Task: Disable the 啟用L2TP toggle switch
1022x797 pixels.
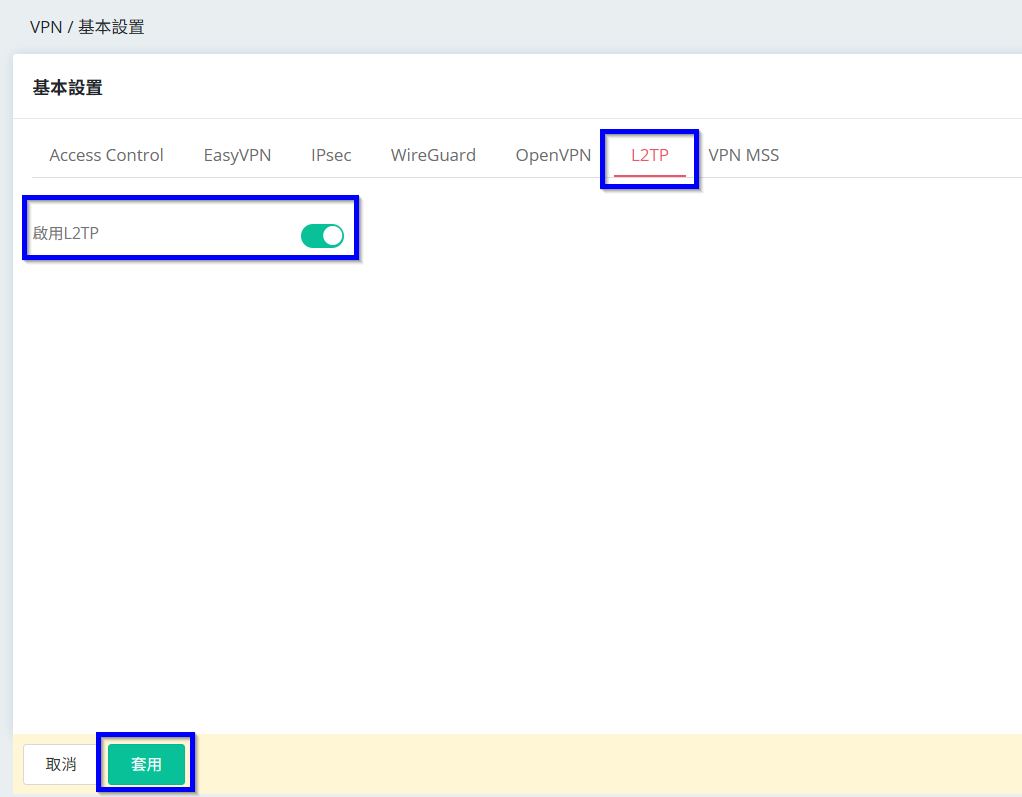Action: 322,235
